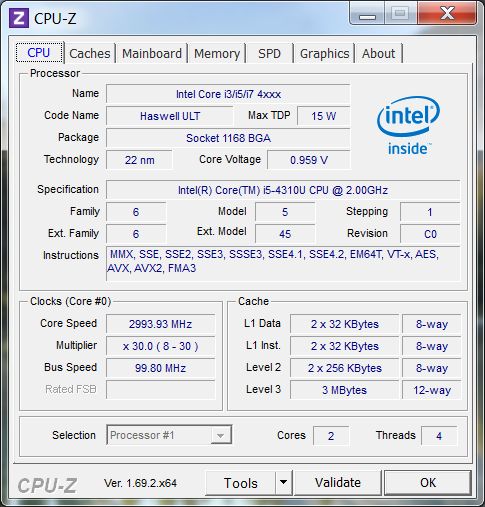Click the L1 Inst. 2 x 32 KBytes value
The image size is (485, 507).
[x=345, y=346]
